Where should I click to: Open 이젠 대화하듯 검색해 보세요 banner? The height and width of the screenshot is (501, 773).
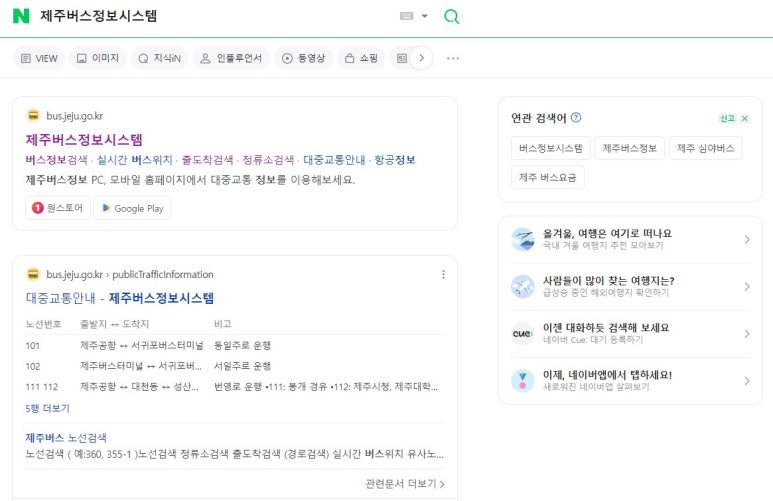(x=630, y=333)
